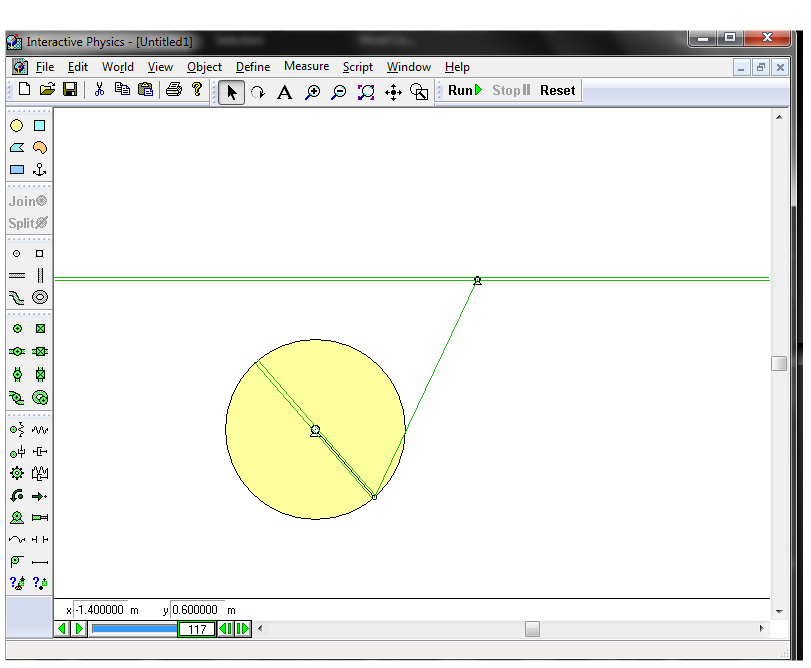Click the Reset button
Image resolution: width=811 pixels, height=668 pixels.
(x=557, y=90)
